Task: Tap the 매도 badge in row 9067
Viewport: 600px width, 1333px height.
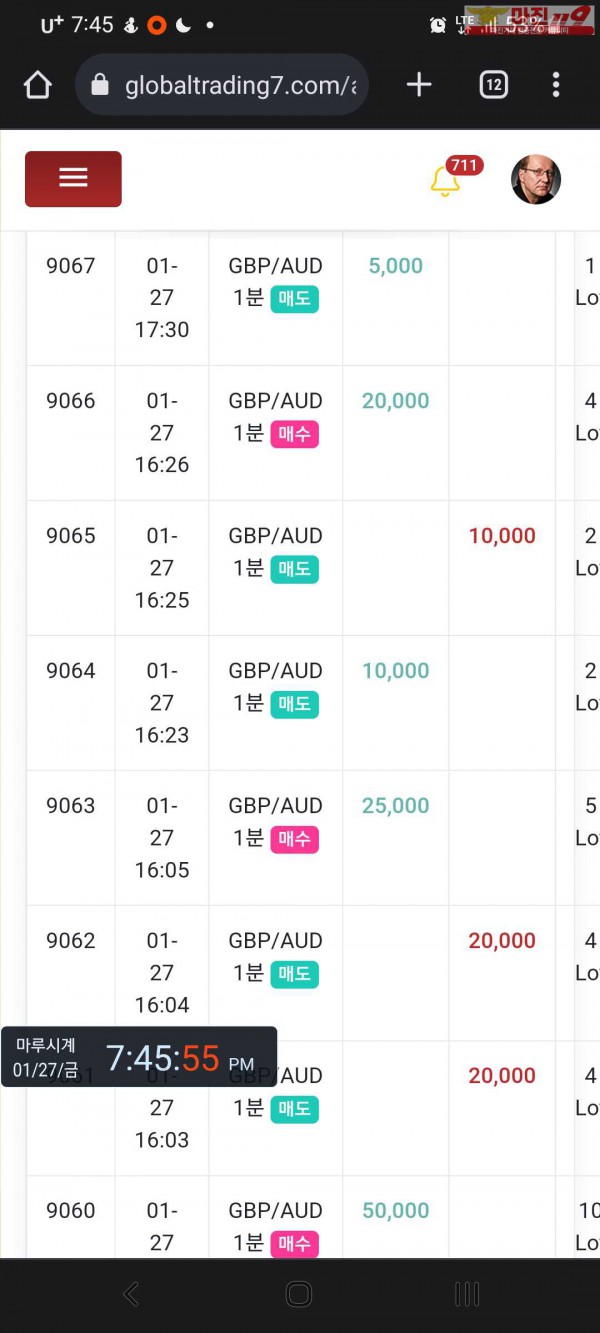Action: (294, 299)
